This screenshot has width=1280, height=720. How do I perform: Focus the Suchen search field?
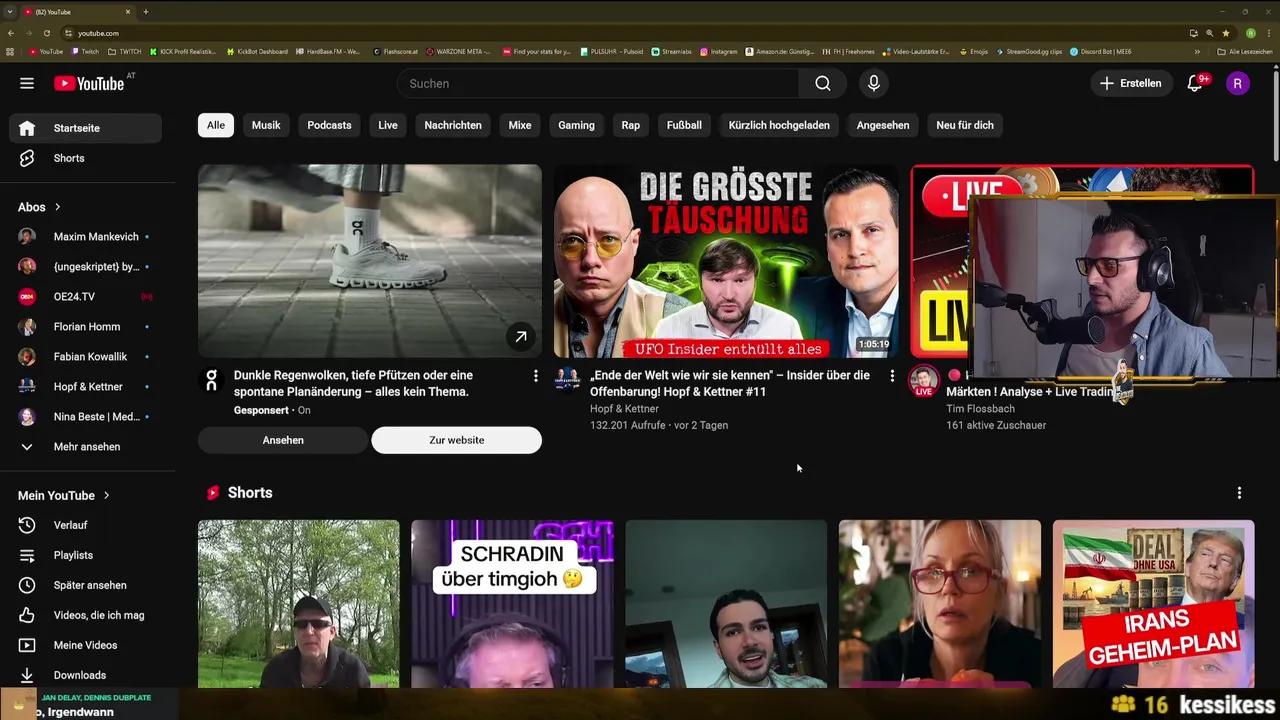pos(598,84)
